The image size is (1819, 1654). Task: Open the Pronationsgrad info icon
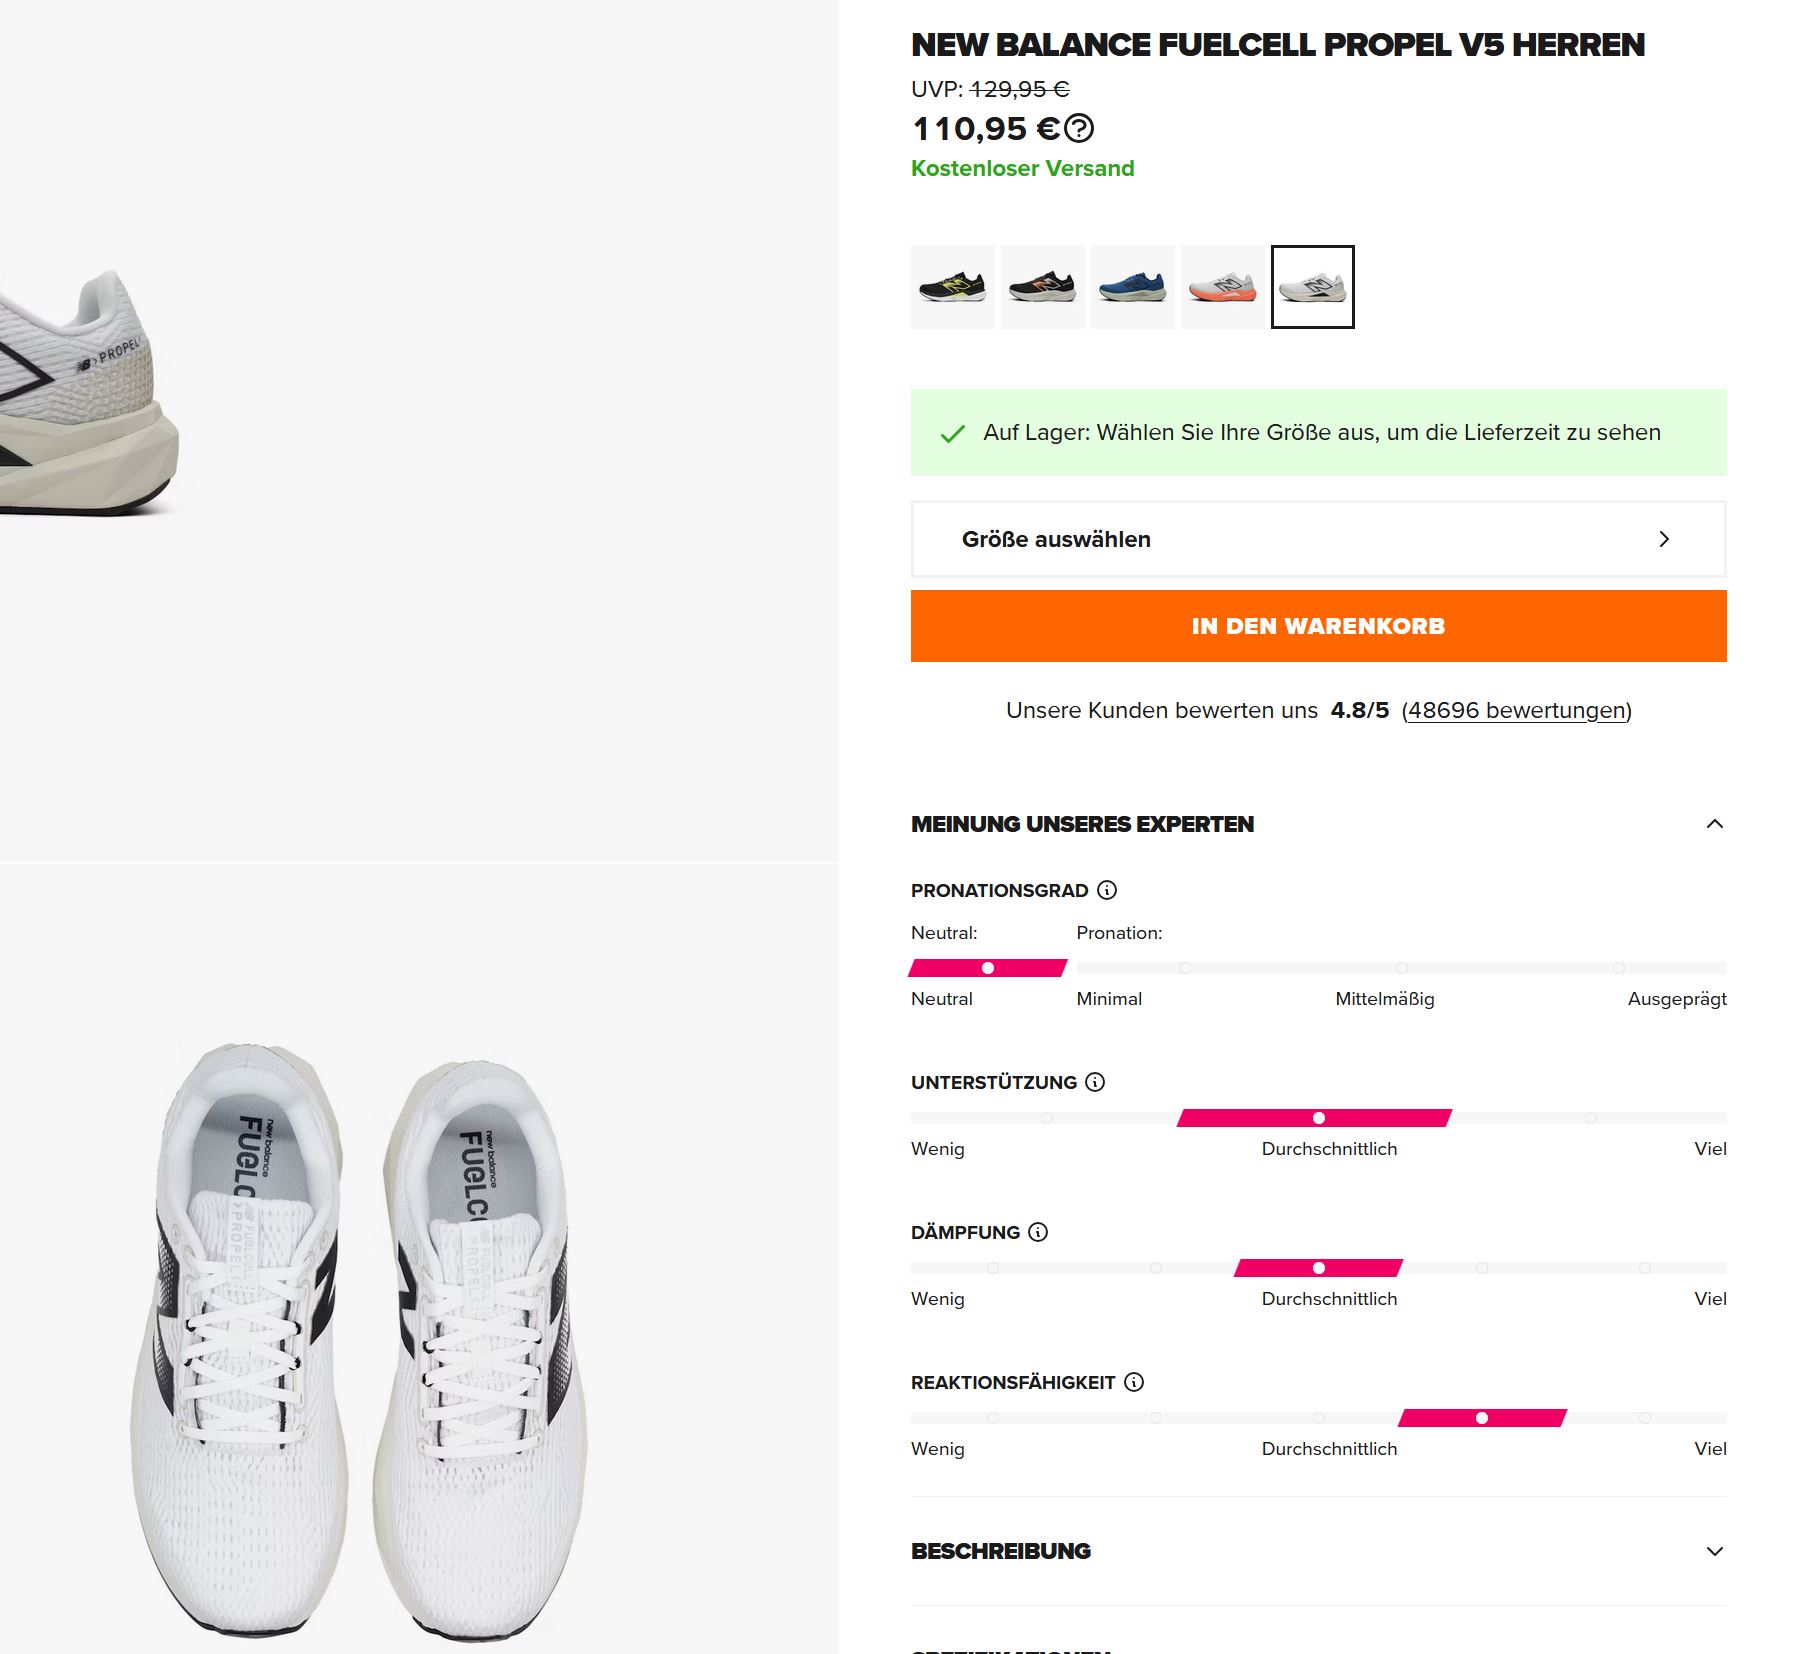coord(1107,890)
